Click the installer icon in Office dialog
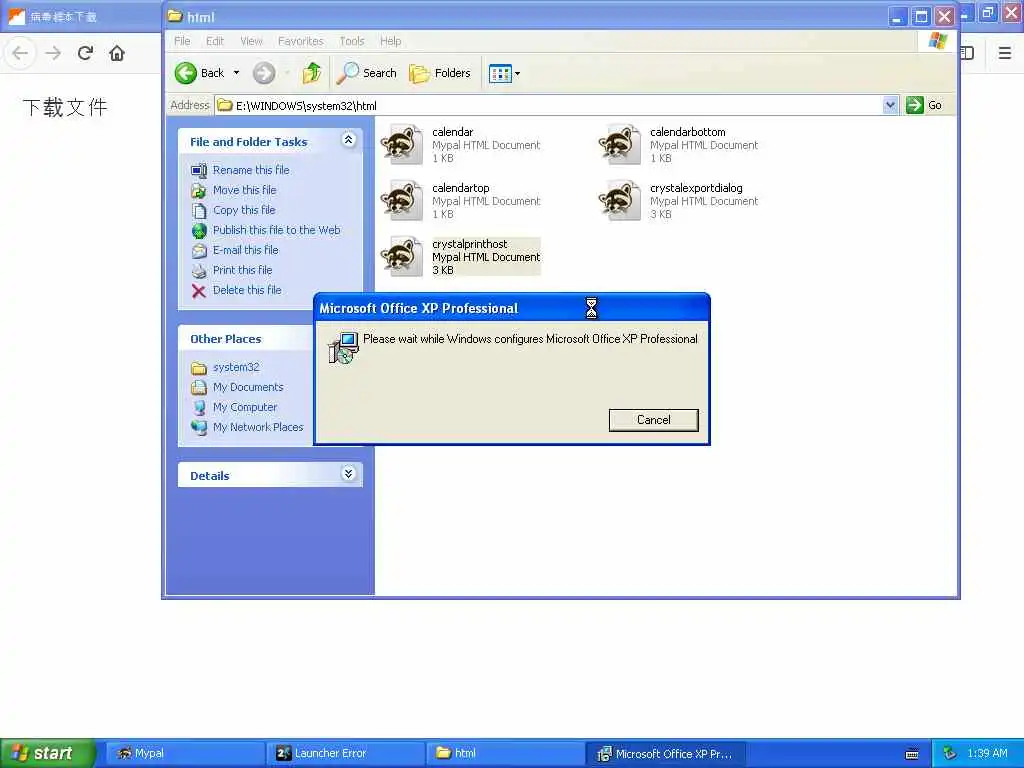The image size is (1024, 768). coord(344,348)
